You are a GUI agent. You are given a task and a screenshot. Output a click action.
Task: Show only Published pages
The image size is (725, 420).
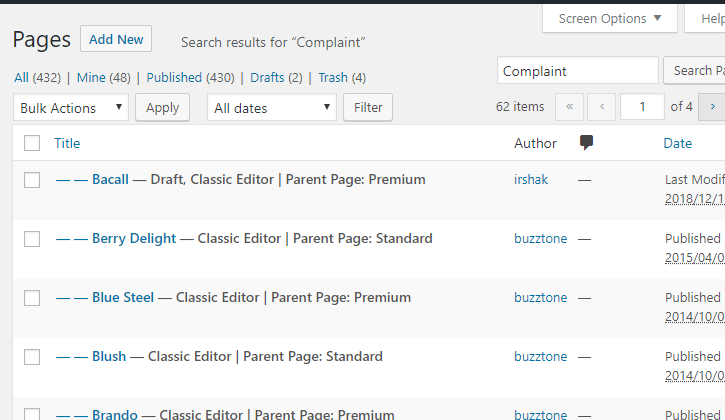174,77
